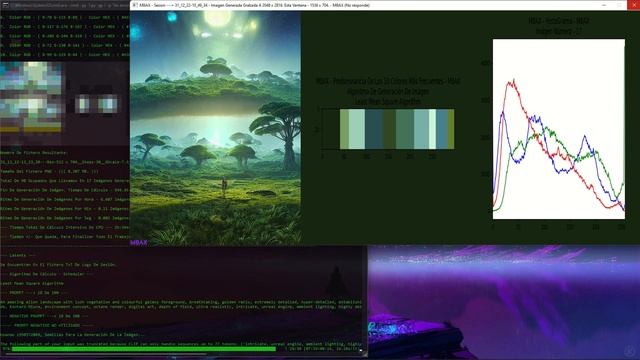
Task: Click the 'Predominancia De Los 10 Colores' chart title
Action: coord(388,81)
